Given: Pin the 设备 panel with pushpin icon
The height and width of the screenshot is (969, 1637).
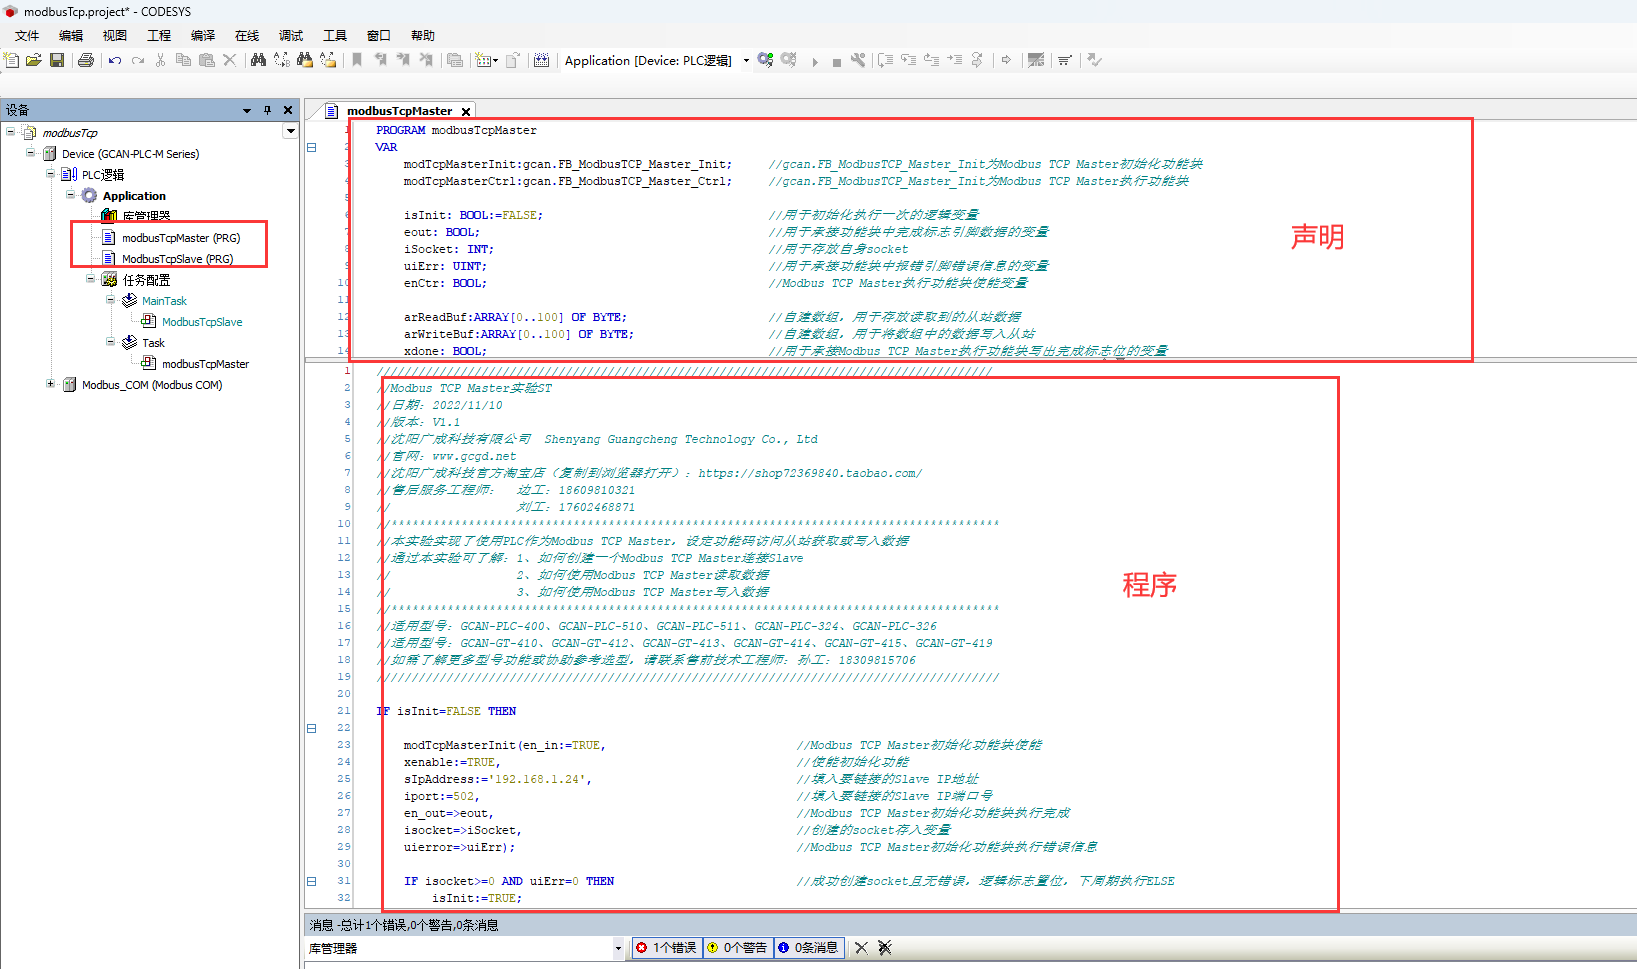Looking at the screenshot, I should point(267,110).
